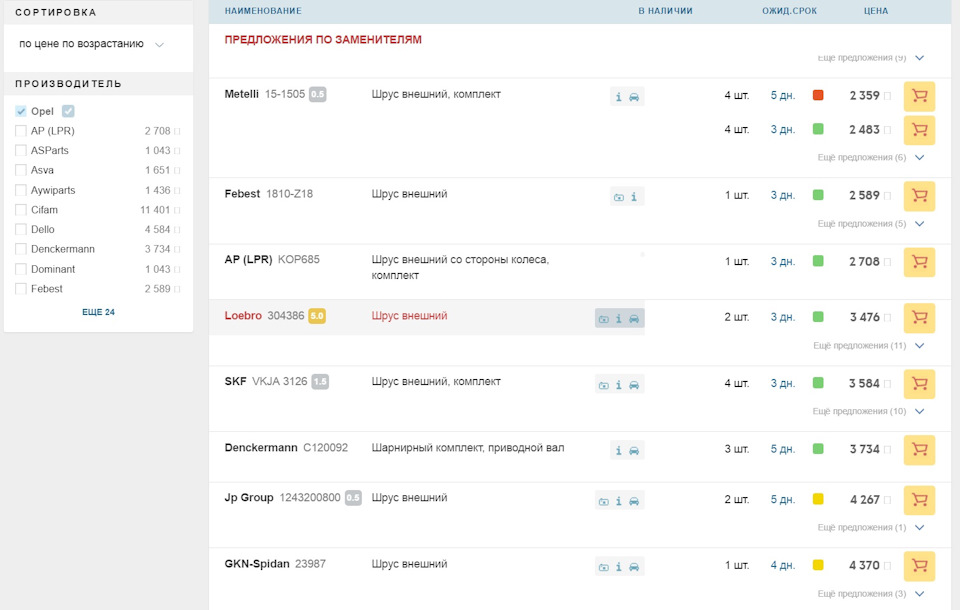
Task: Add Jp Group 1243200800 to cart
Action: click(919, 500)
